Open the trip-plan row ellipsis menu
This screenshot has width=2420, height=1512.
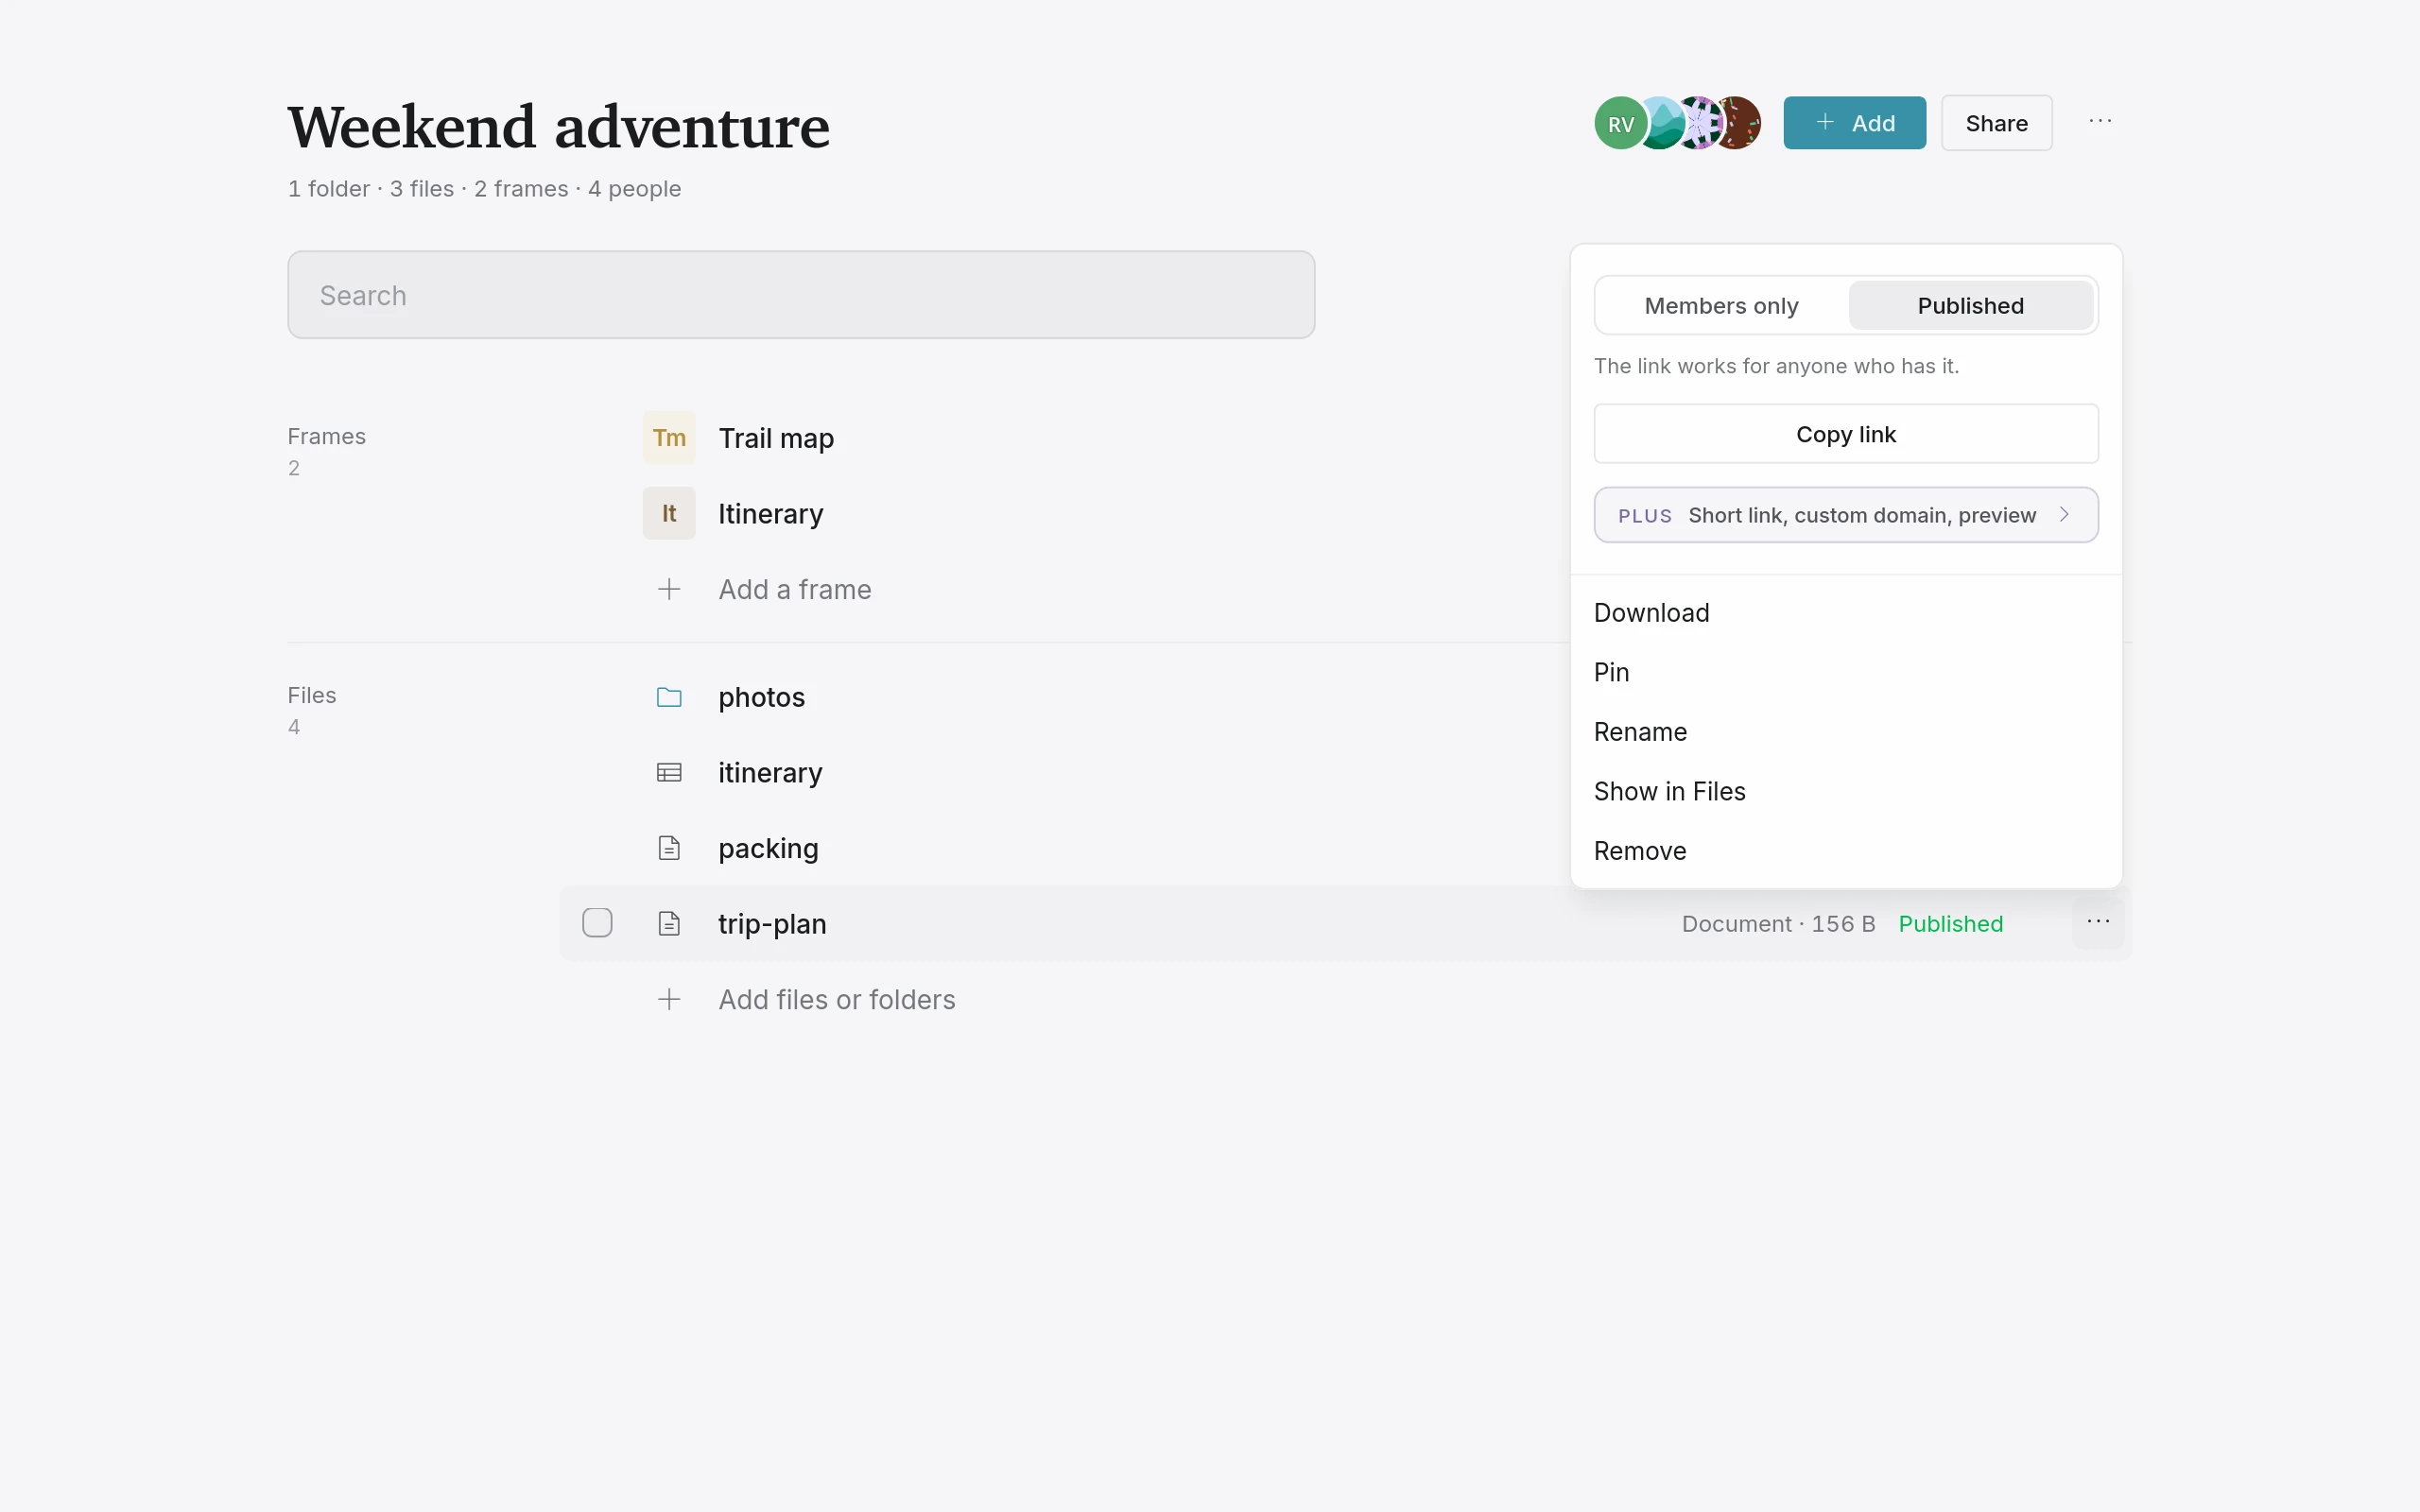[2098, 922]
